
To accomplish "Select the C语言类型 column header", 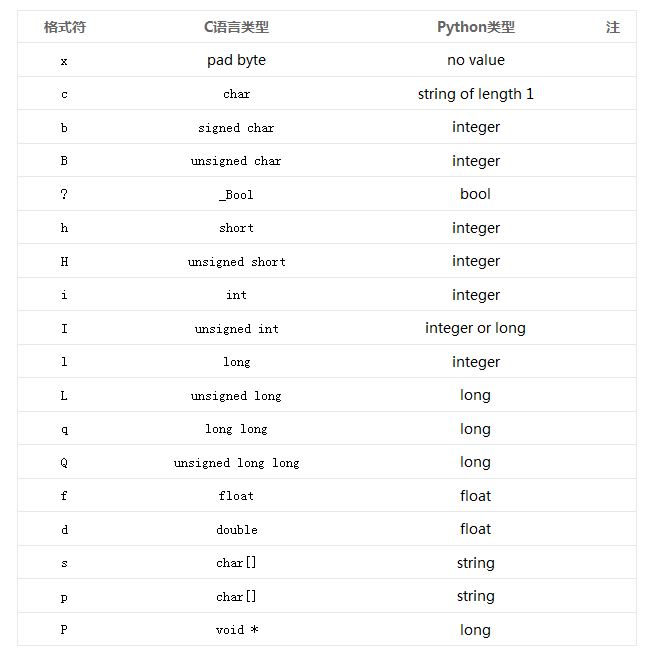I will [236, 27].
